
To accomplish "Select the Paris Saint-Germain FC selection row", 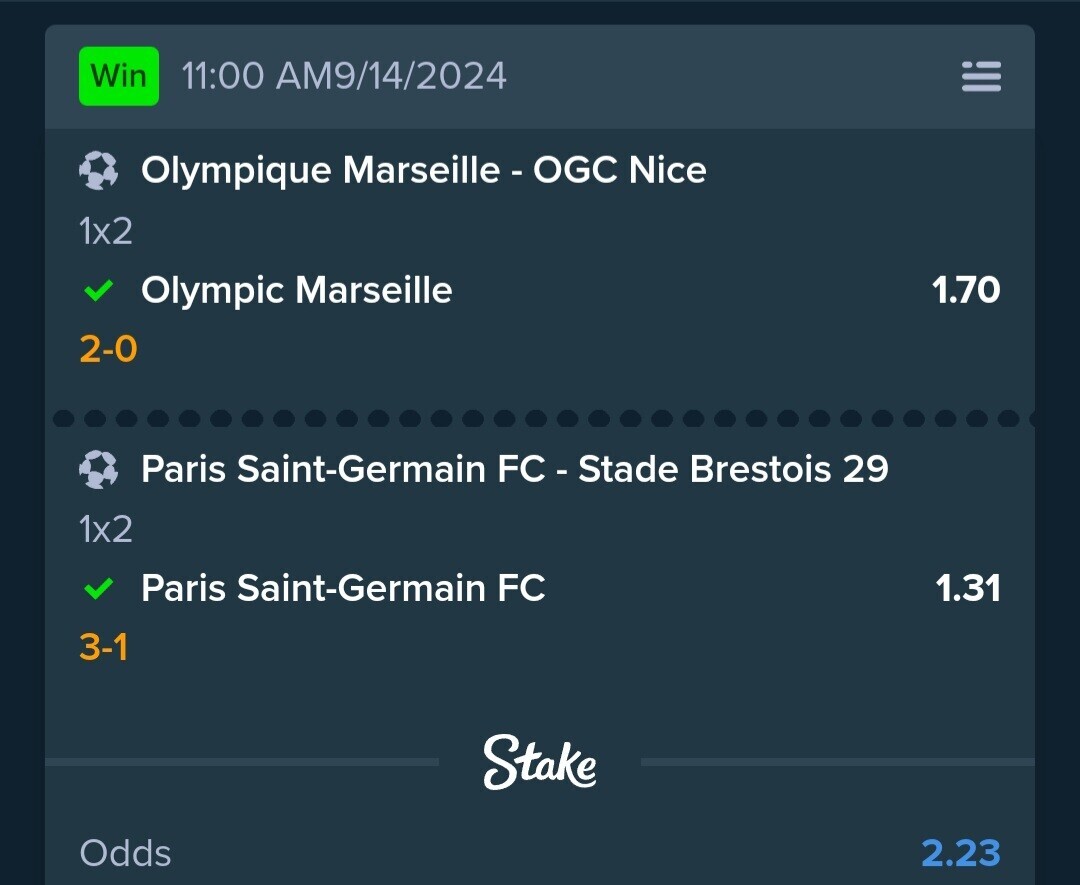I will [539, 588].
